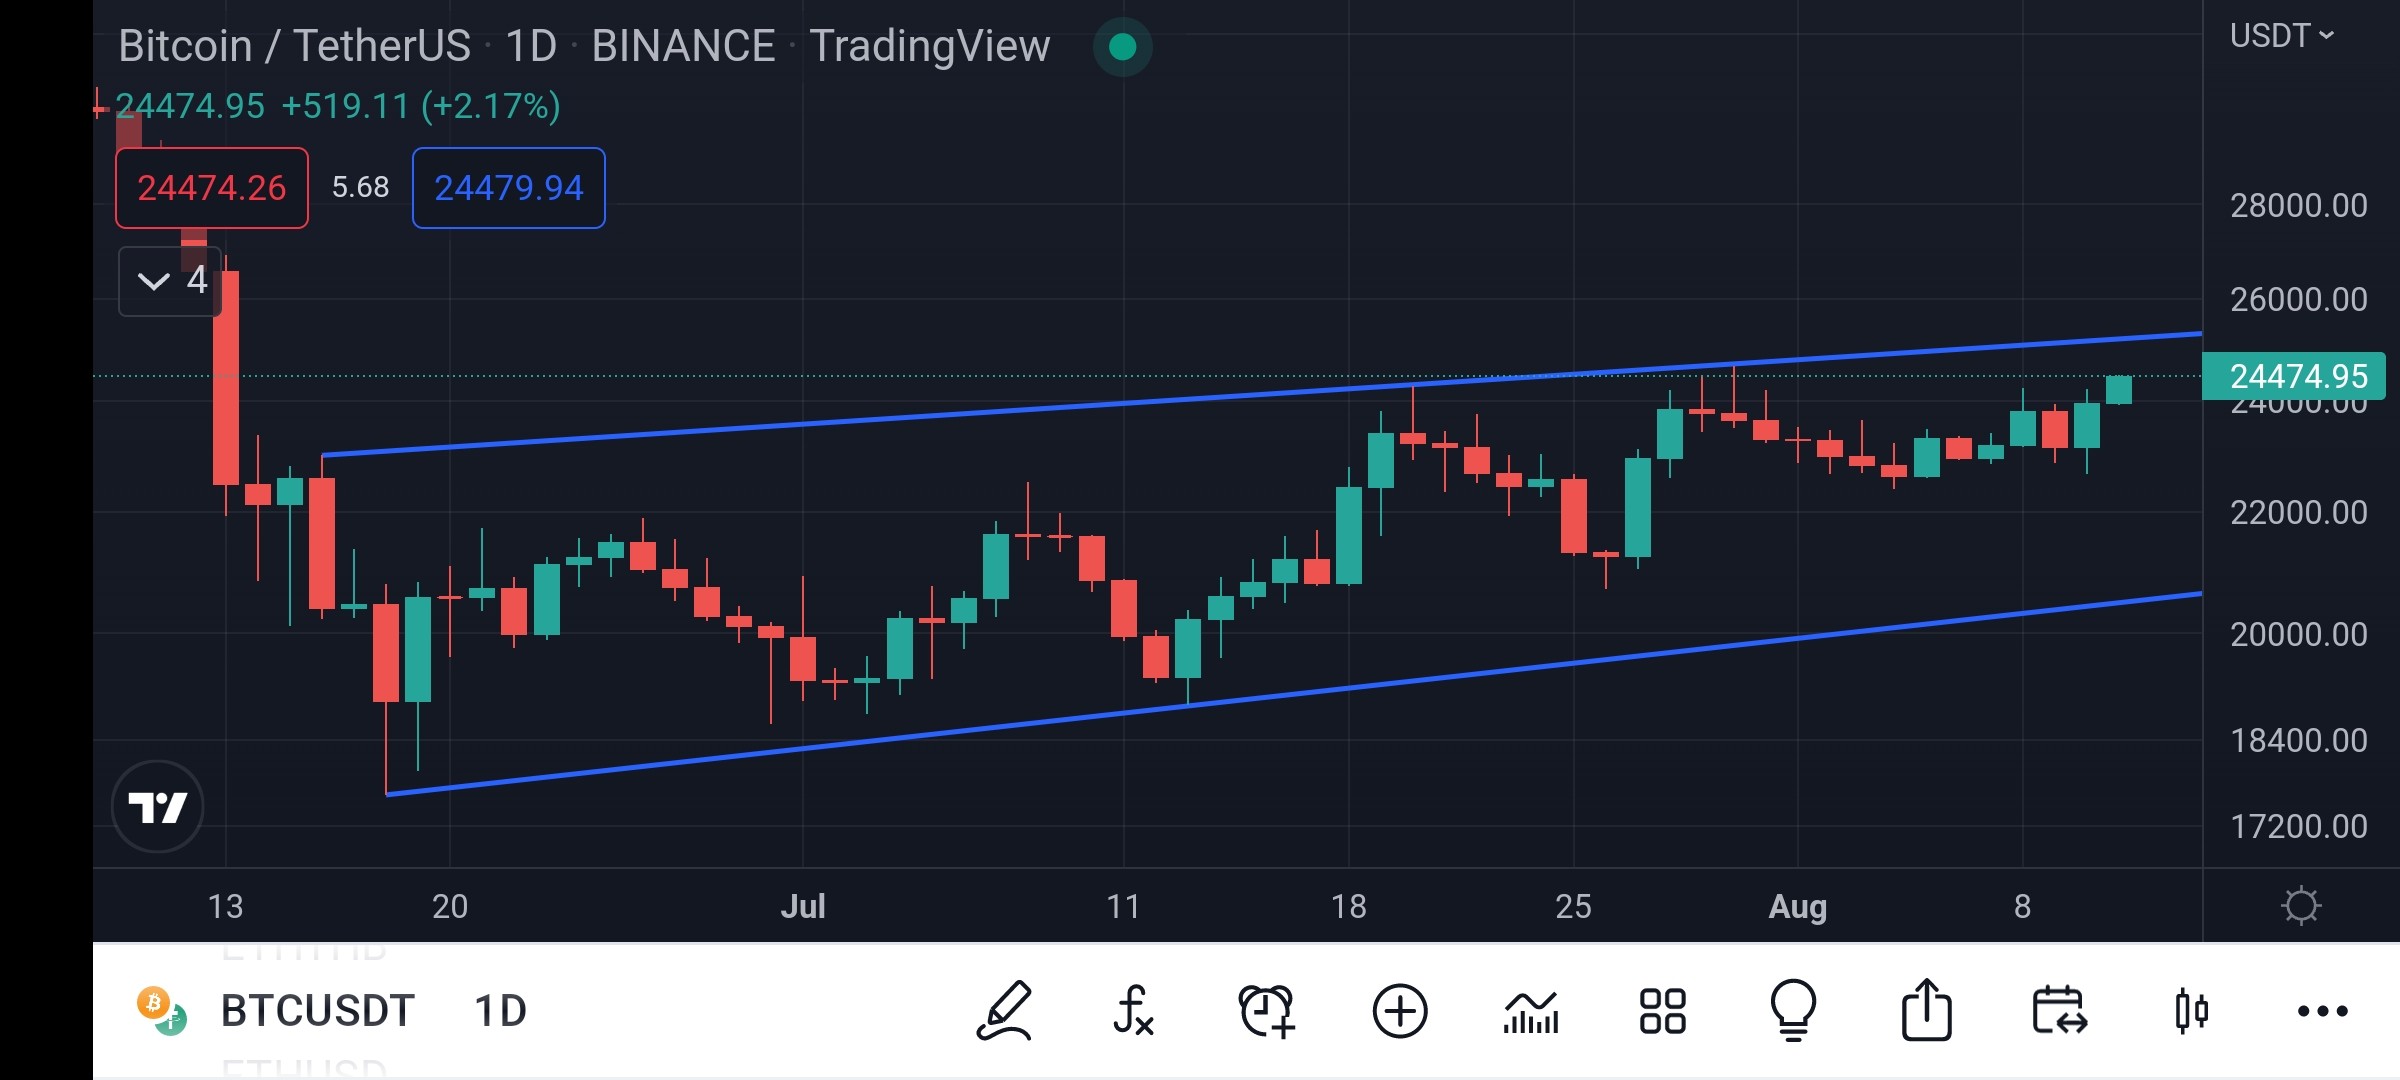Tap the plus circle compare icon

coord(1400,1011)
